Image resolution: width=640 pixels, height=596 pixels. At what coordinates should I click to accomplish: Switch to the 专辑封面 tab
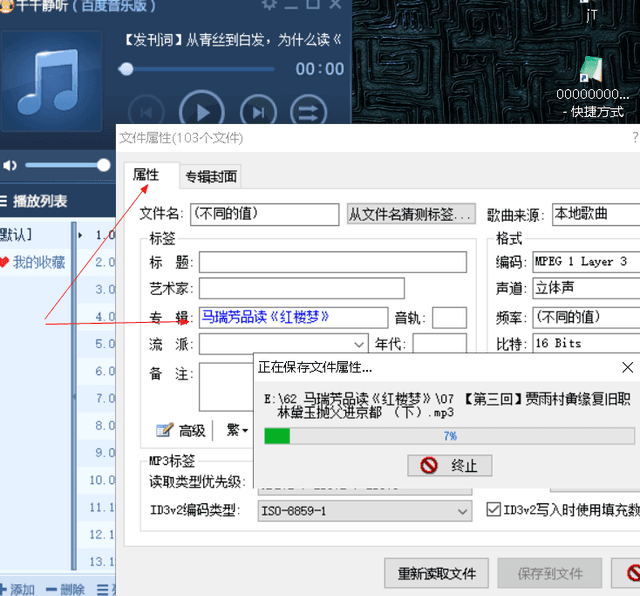coord(211,177)
